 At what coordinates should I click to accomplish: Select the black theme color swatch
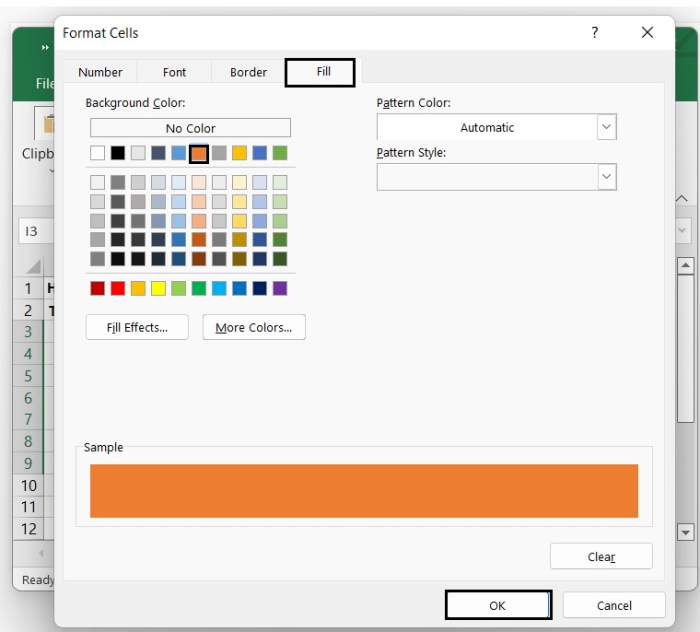118,153
